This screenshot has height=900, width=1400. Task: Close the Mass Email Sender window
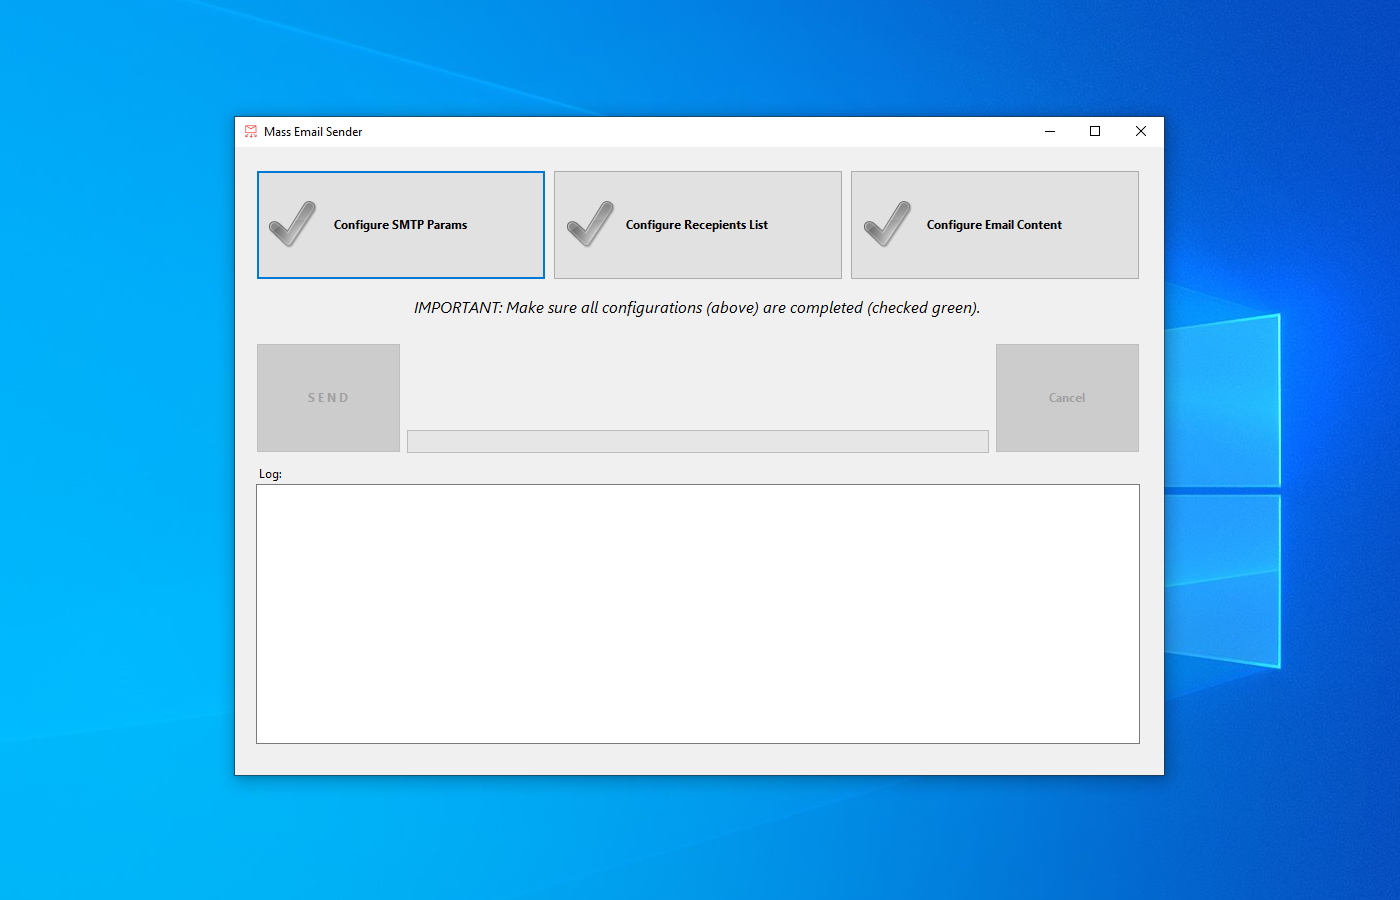point(1141,132)
